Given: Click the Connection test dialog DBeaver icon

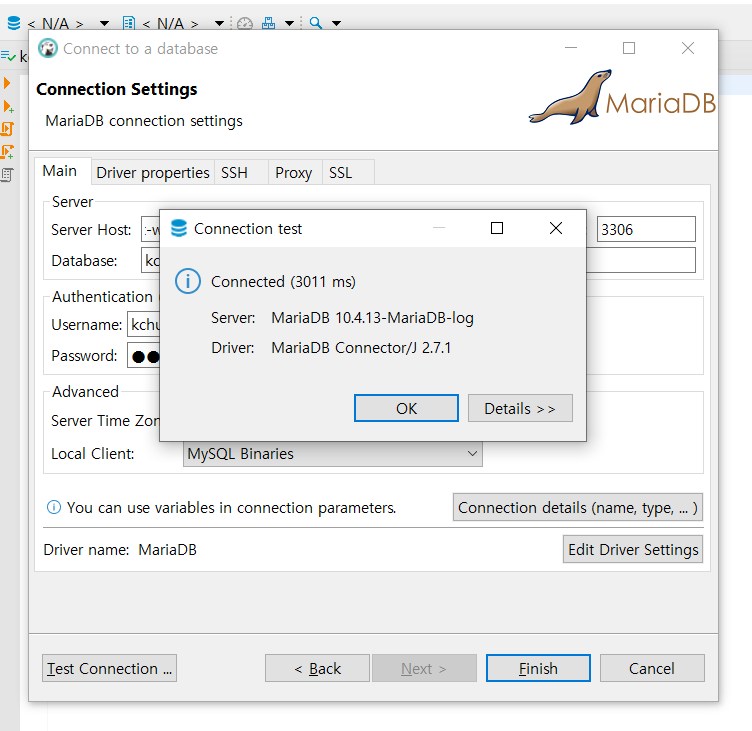Looking at the screenshot, I should pos(179,228).
